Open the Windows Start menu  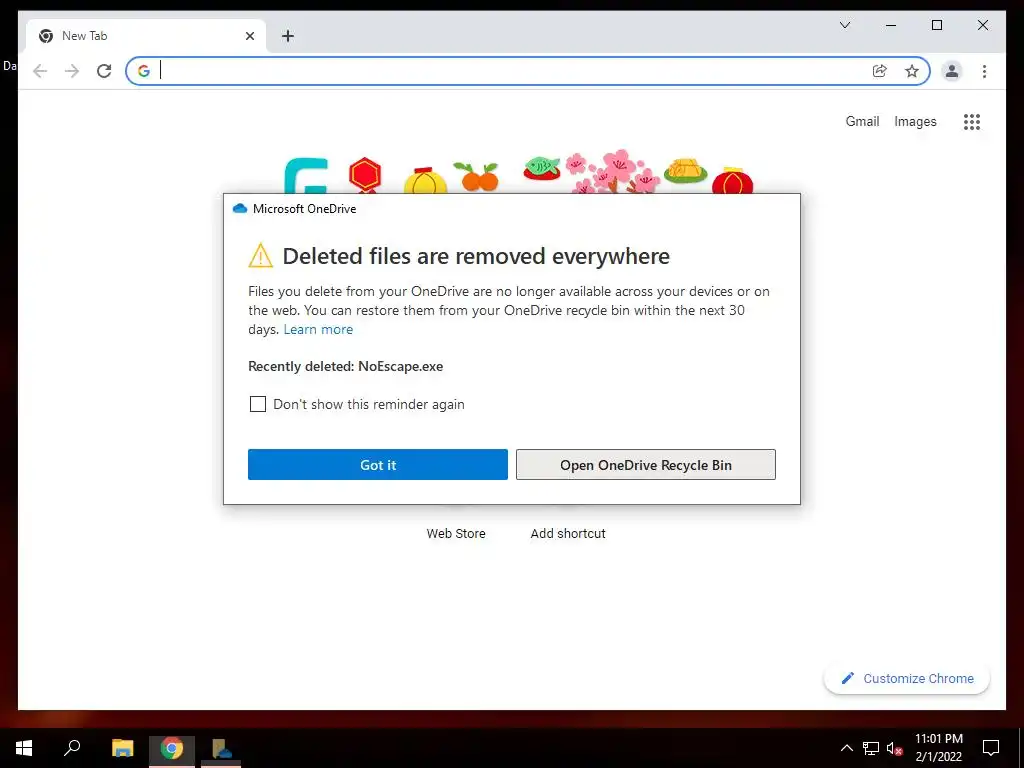coord(24,748)
